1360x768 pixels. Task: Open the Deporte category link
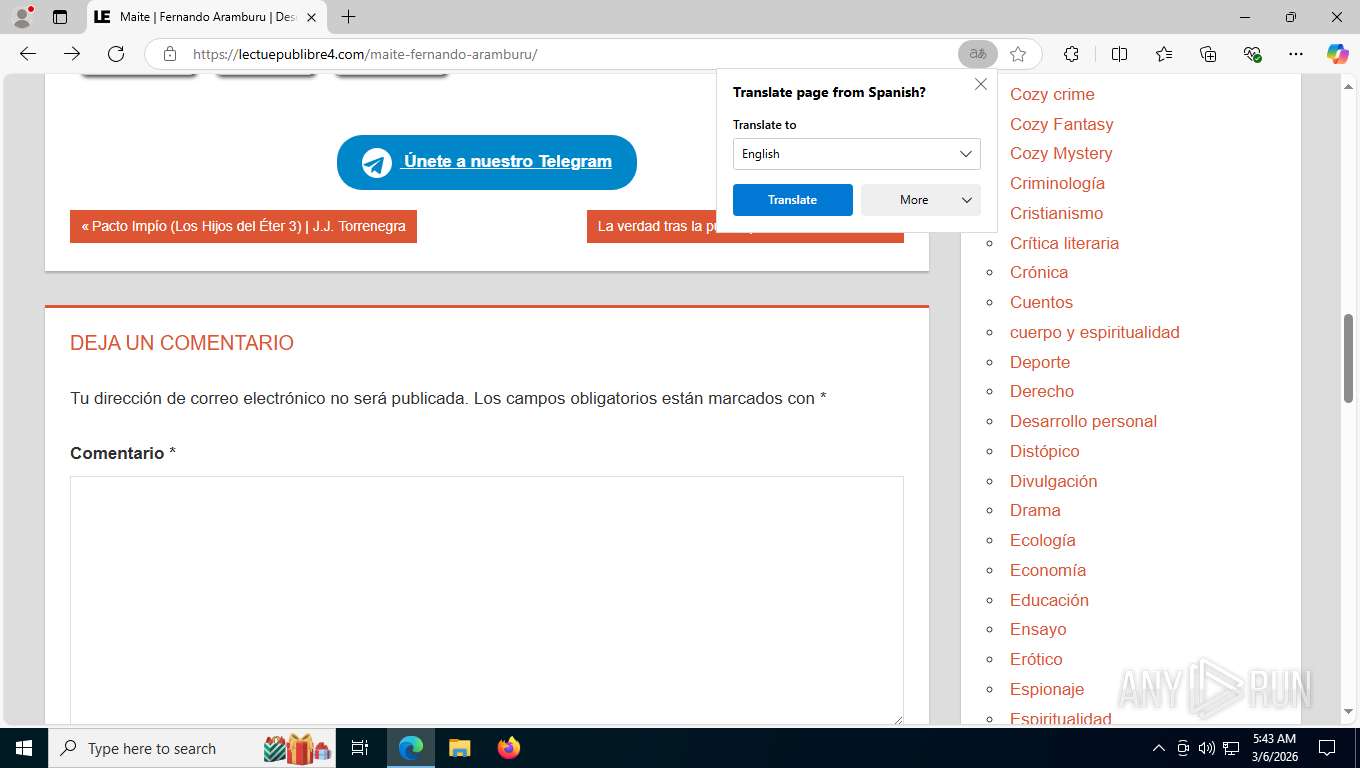[x=1040, y=362]
